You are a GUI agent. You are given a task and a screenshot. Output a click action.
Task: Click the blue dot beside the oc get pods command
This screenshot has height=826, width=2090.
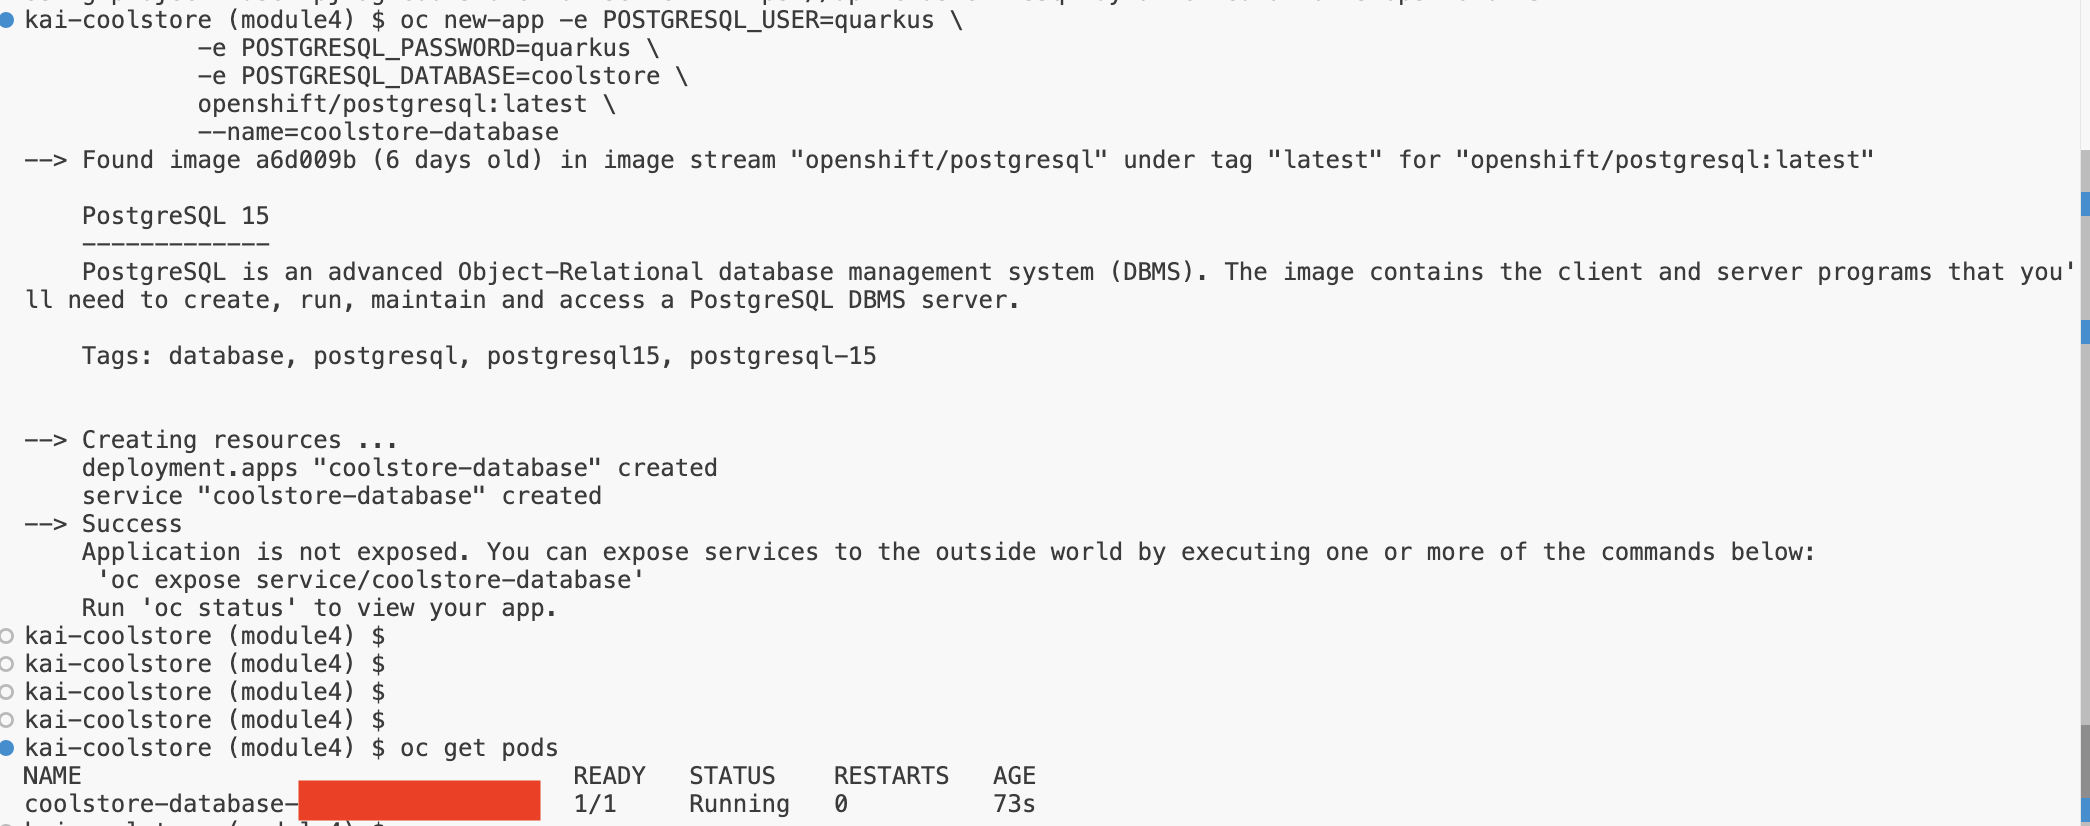point(7,748)
